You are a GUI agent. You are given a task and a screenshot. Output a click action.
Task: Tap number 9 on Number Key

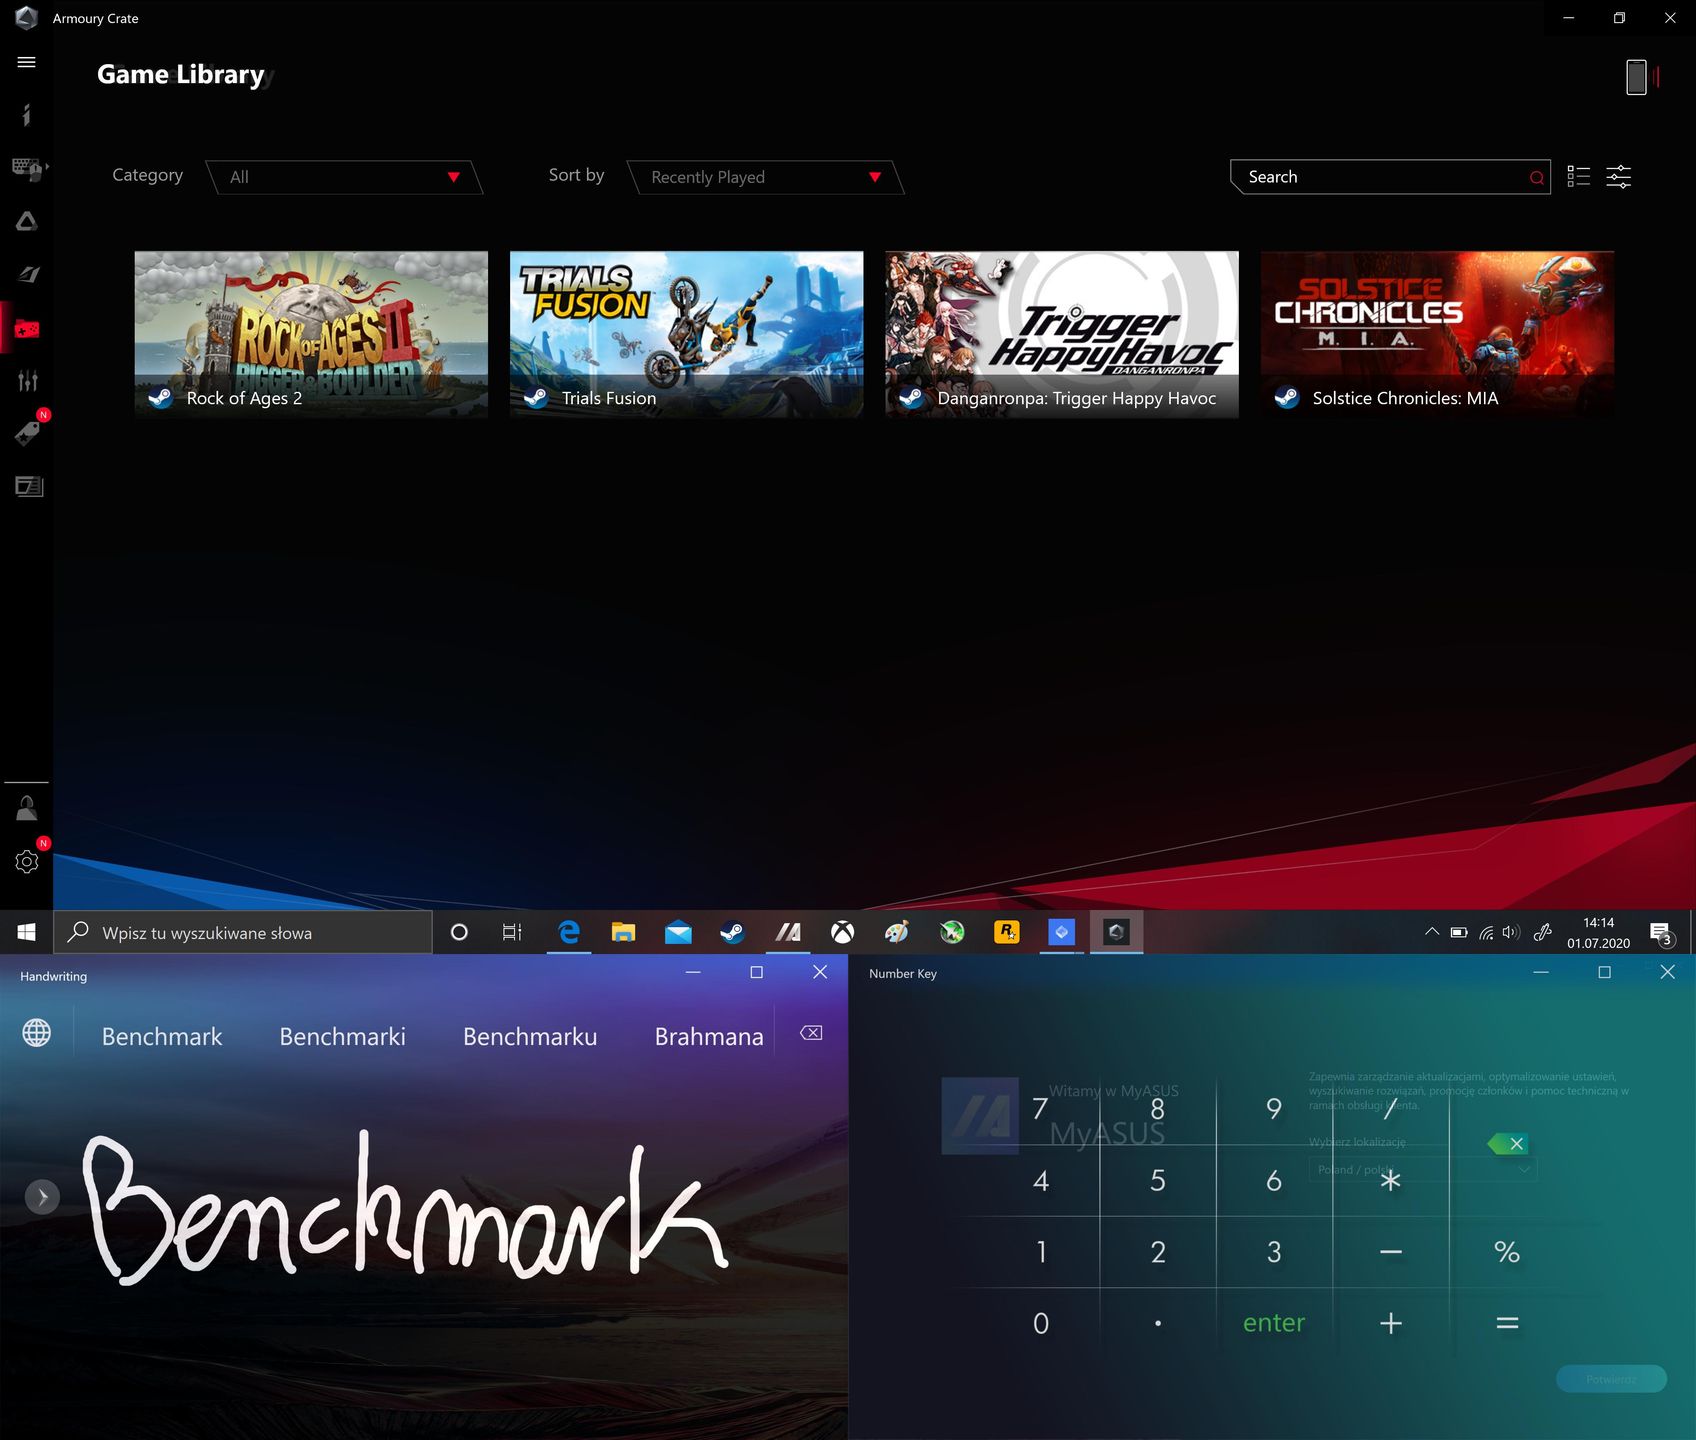point(1273,1109)
